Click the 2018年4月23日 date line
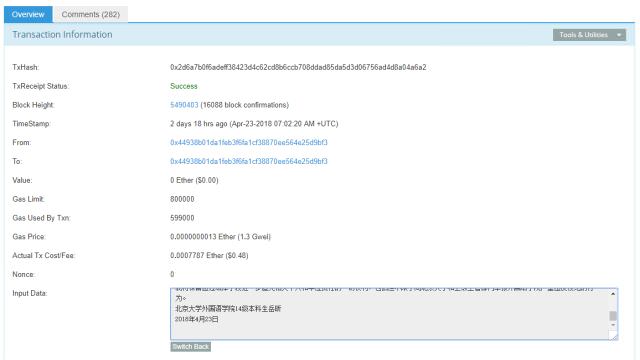640x360 pixels. click(x=197, y=319)
